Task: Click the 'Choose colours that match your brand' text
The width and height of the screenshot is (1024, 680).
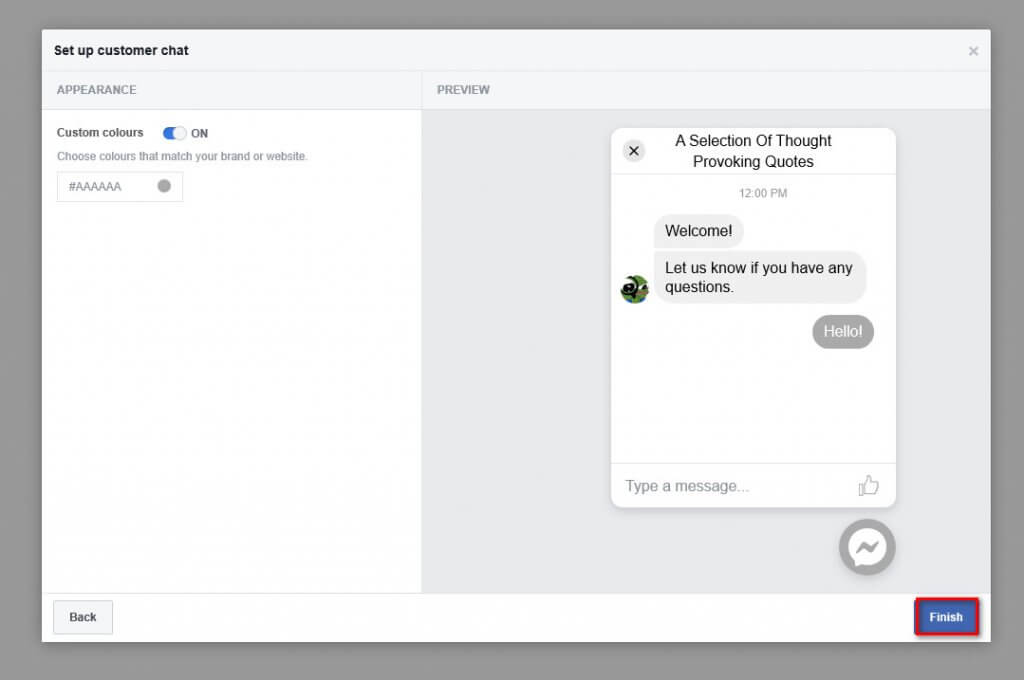Action: click(182, 156)
